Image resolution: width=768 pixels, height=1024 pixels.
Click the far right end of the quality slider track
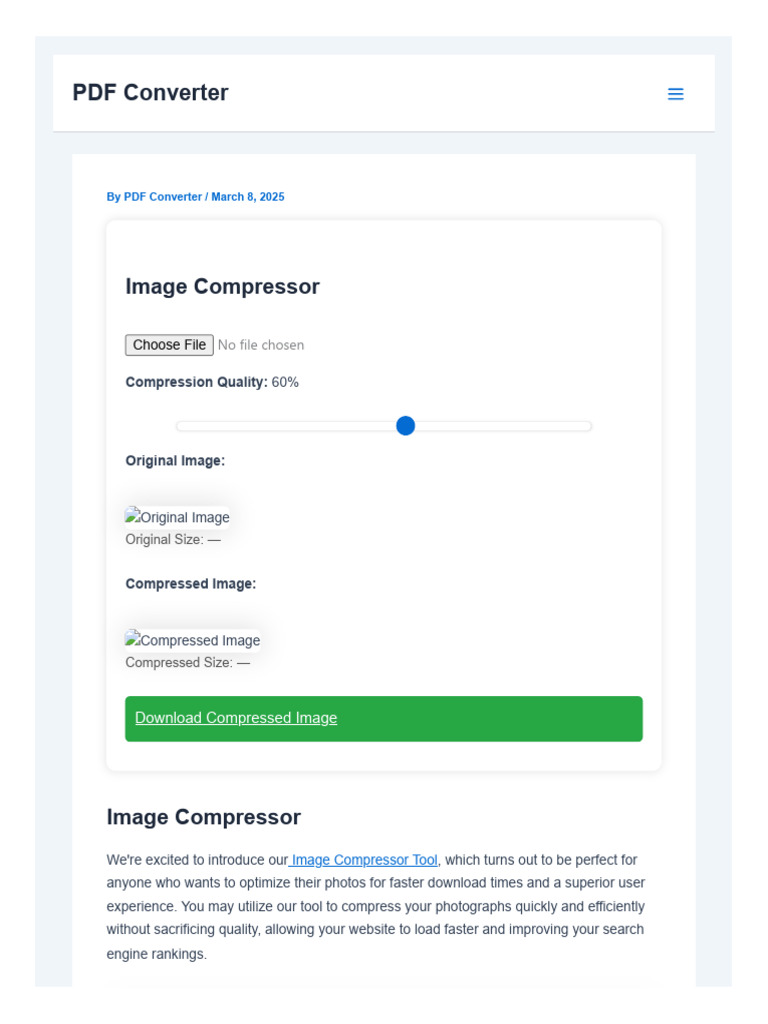point(588,426)
